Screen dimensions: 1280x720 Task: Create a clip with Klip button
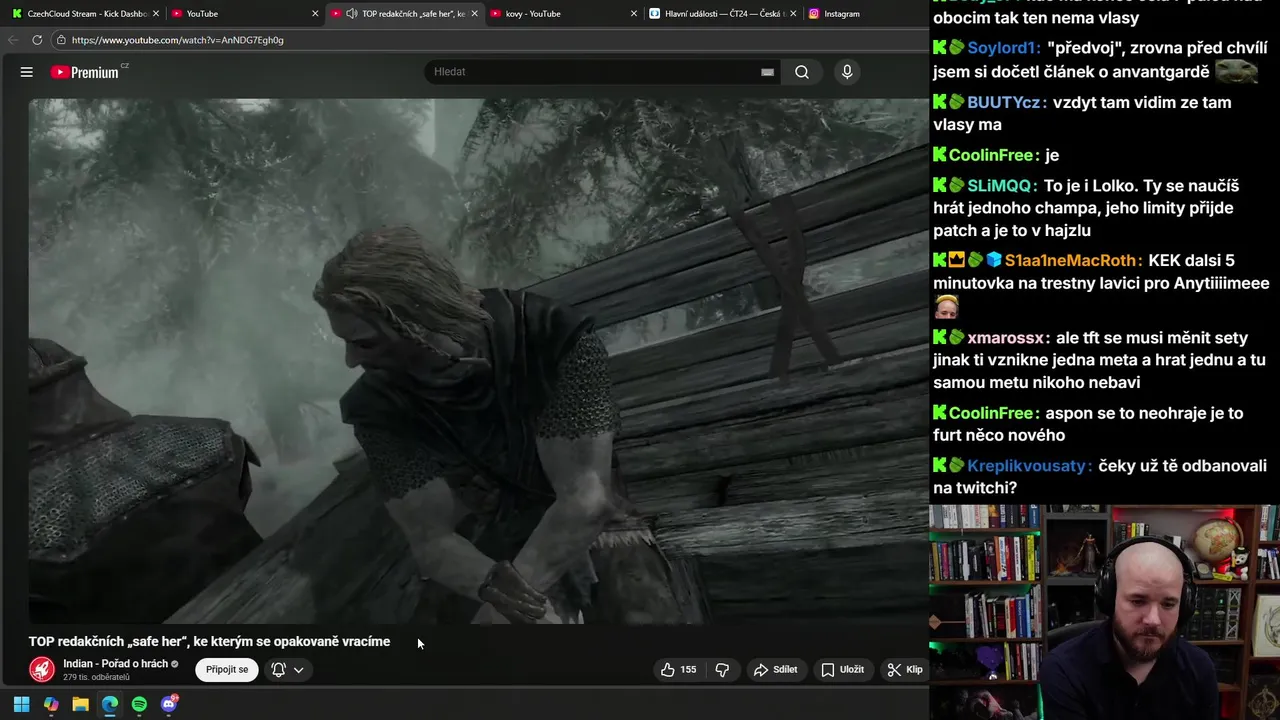coord(905,670)
